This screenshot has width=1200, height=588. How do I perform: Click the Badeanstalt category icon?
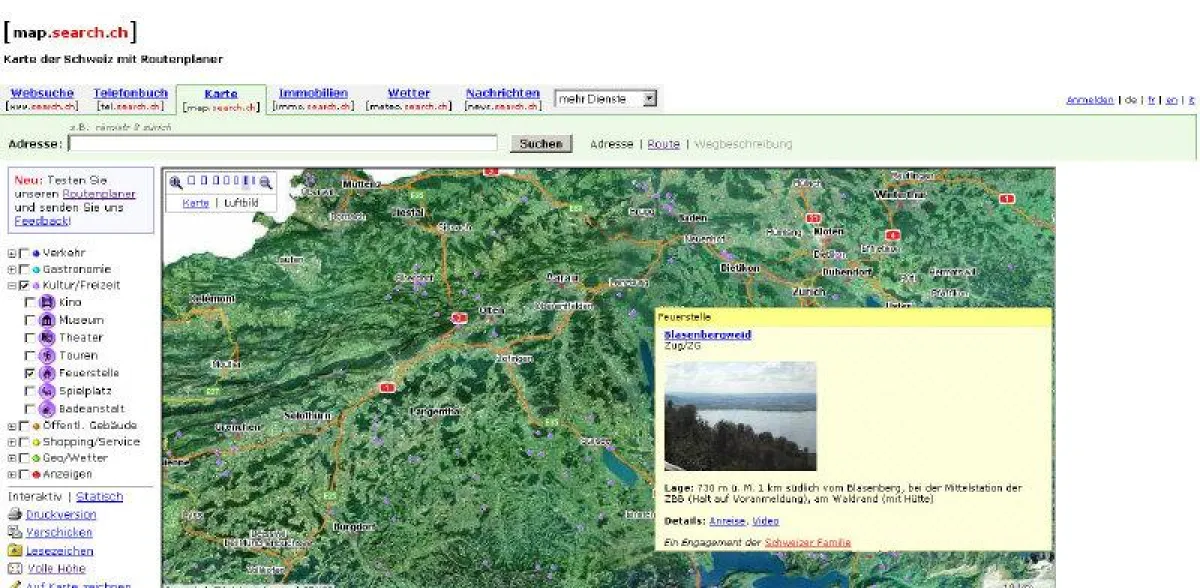click(x=46, y=408)
